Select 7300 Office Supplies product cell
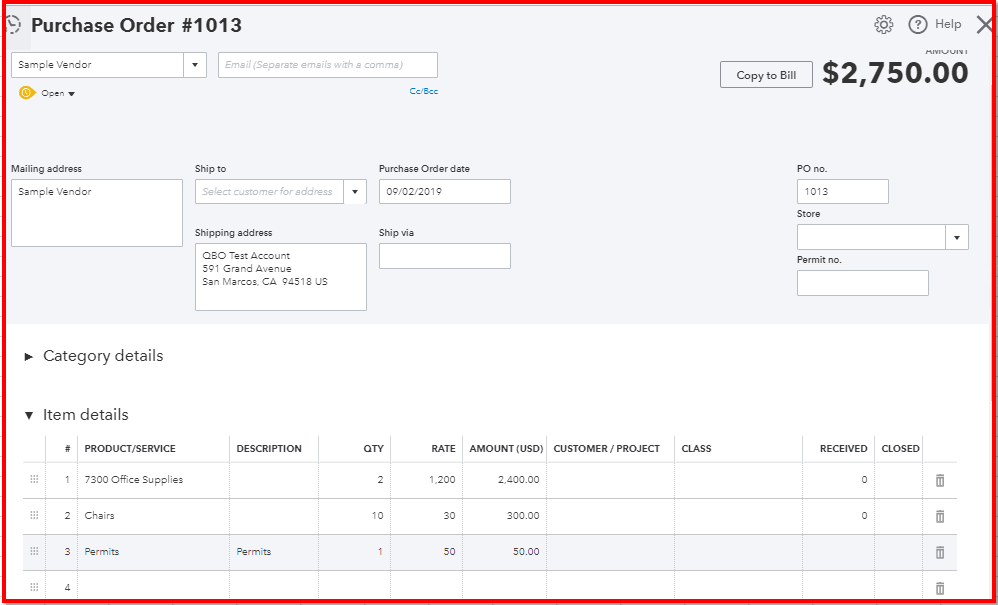 153,480
